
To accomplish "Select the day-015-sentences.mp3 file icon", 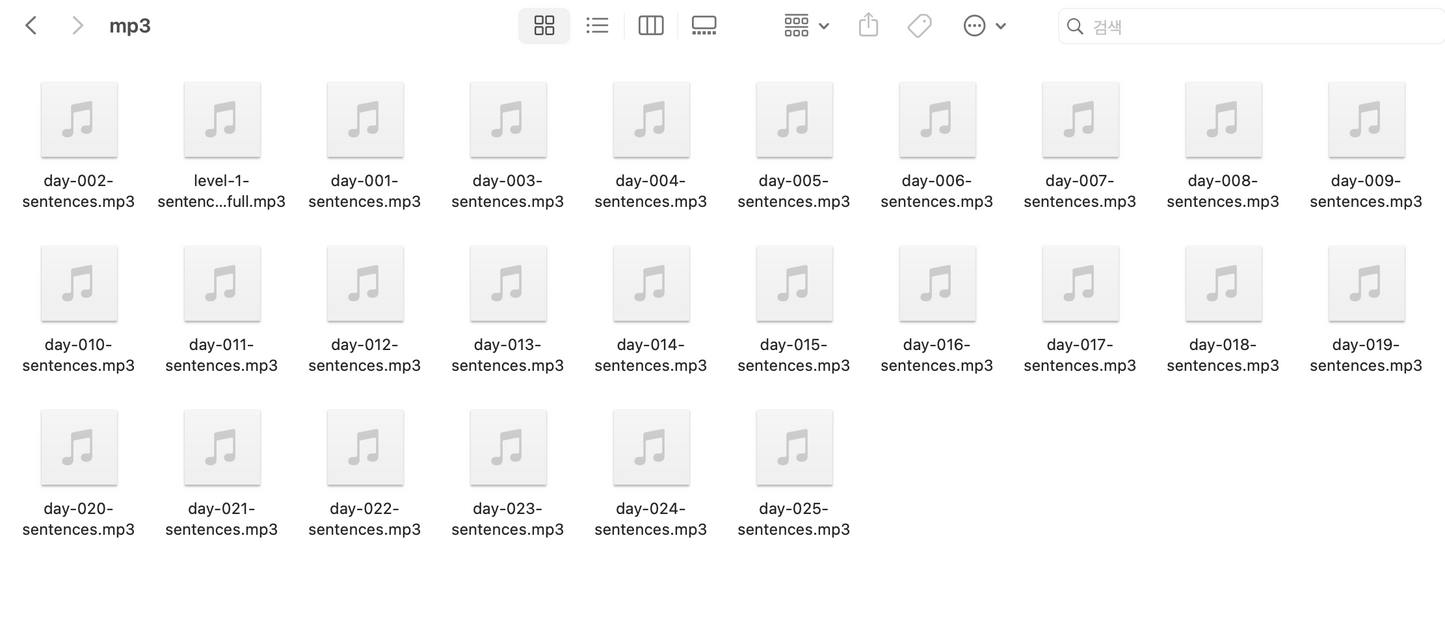I will 794,284.
